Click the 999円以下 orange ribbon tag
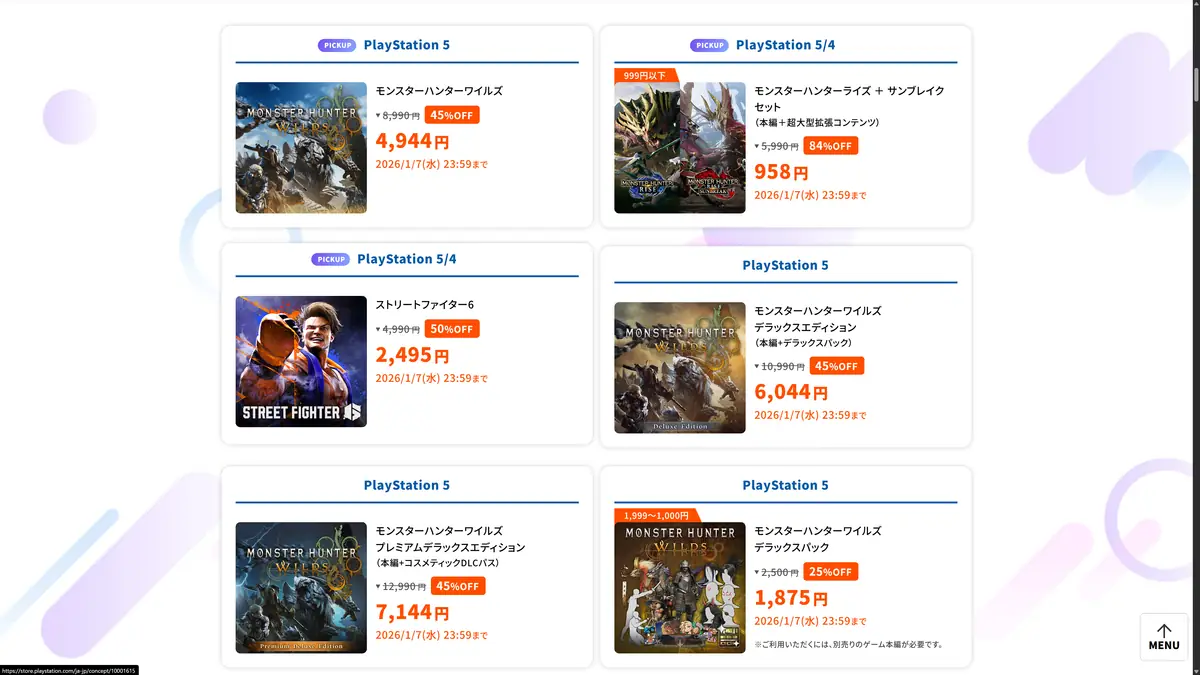 (x=645, y=75)
